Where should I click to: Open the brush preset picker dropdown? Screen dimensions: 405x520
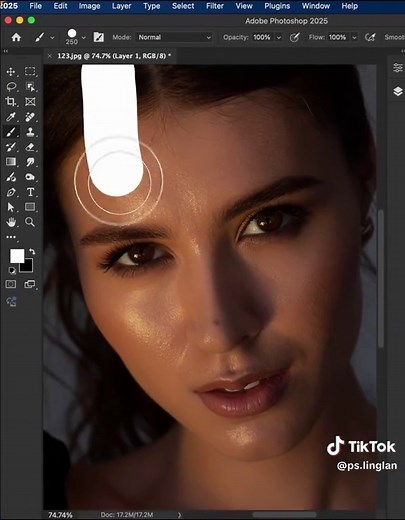(84, 38)
